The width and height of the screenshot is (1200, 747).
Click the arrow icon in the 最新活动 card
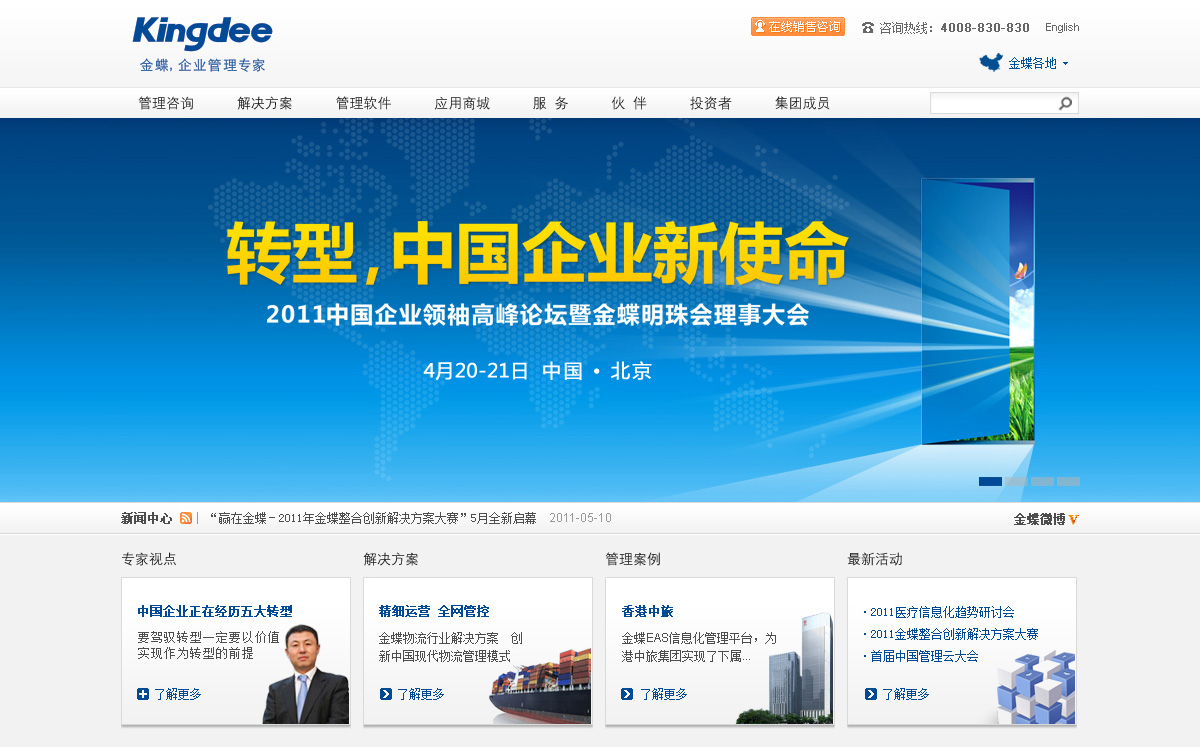870,694
